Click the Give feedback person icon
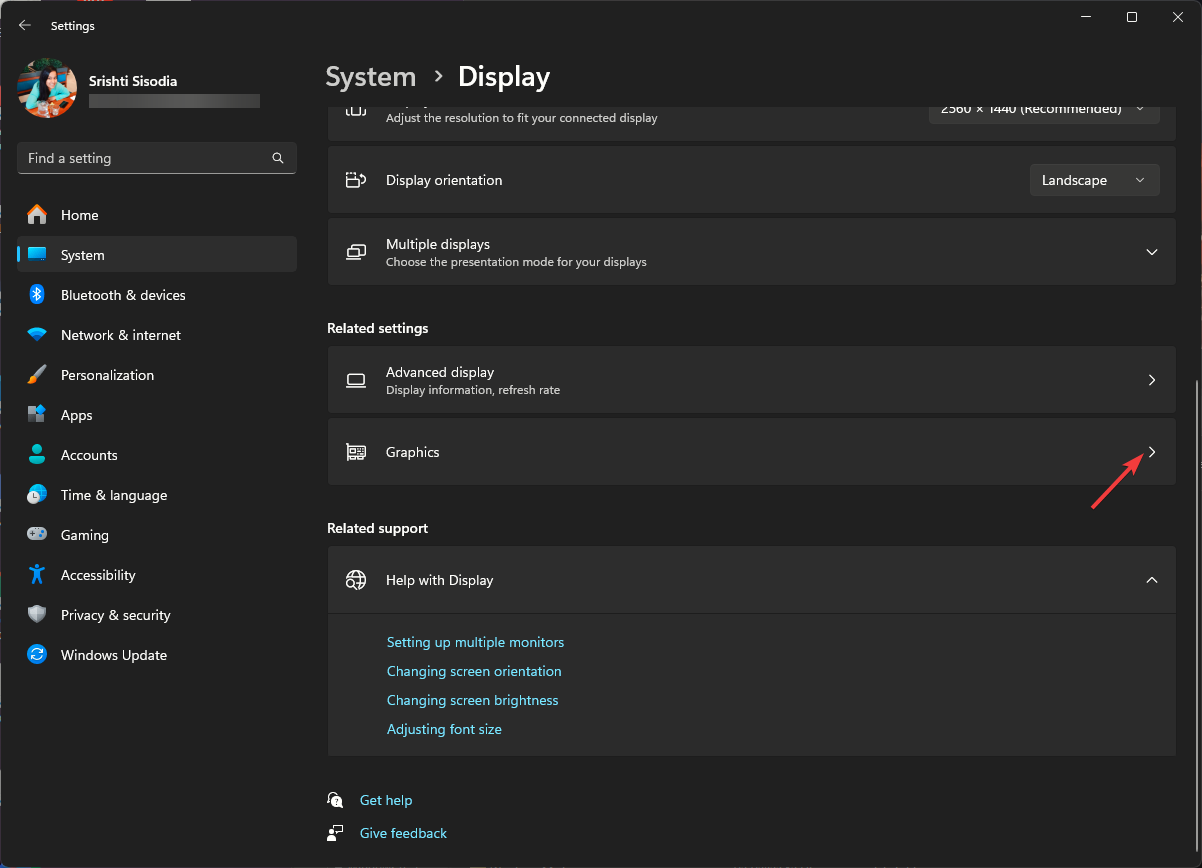 pyautogui.click(x=335, y=833)
